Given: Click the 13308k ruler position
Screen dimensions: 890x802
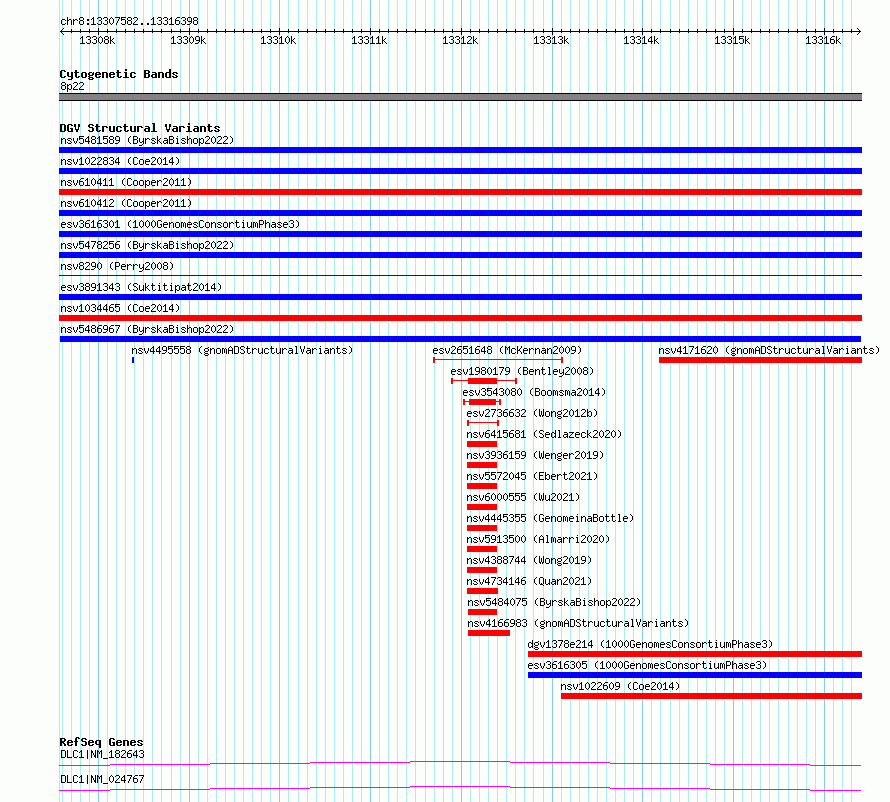Looking at the screenshot, I should pyautogui.click(x=97, y=40).
